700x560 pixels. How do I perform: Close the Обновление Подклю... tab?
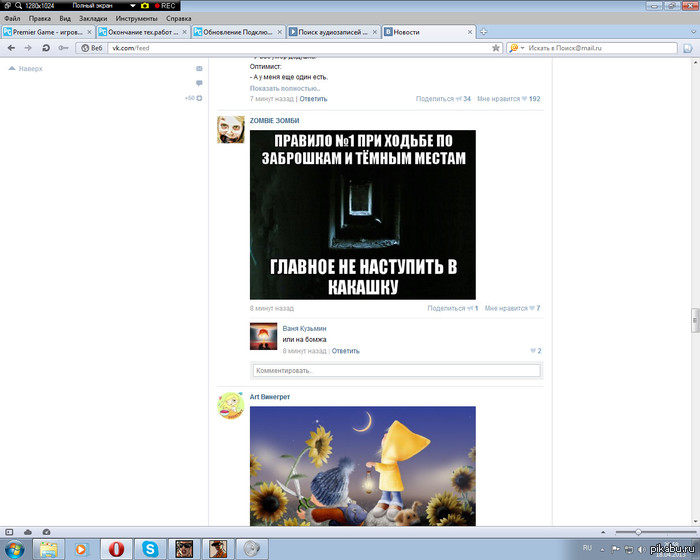pyautogui.click(x=279, y=32)
